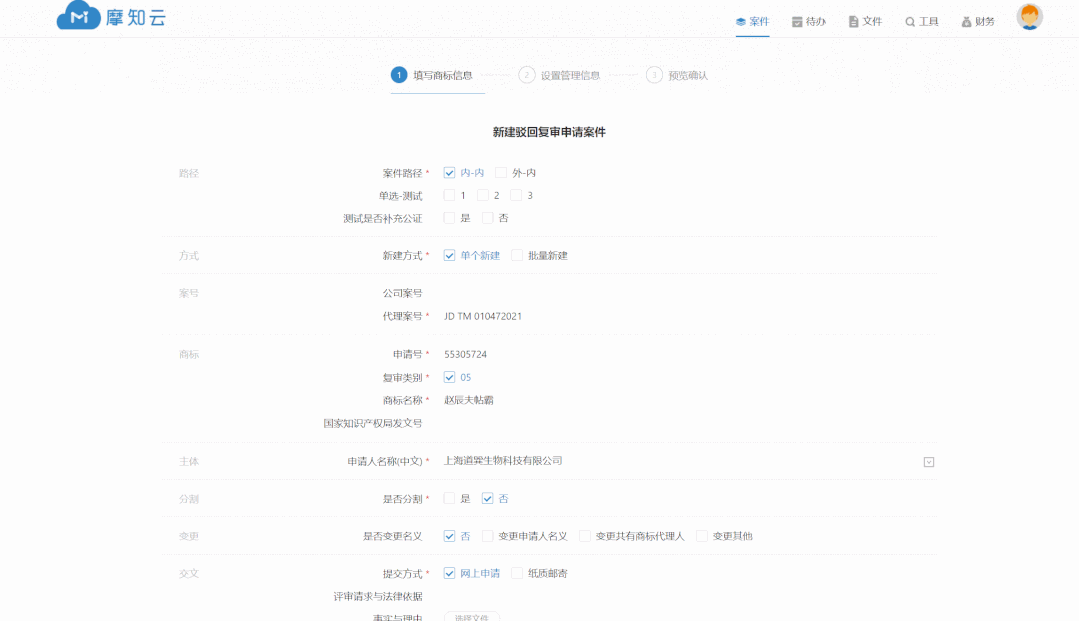Click the step 1 circle 填写商标信息

(398, 75)
